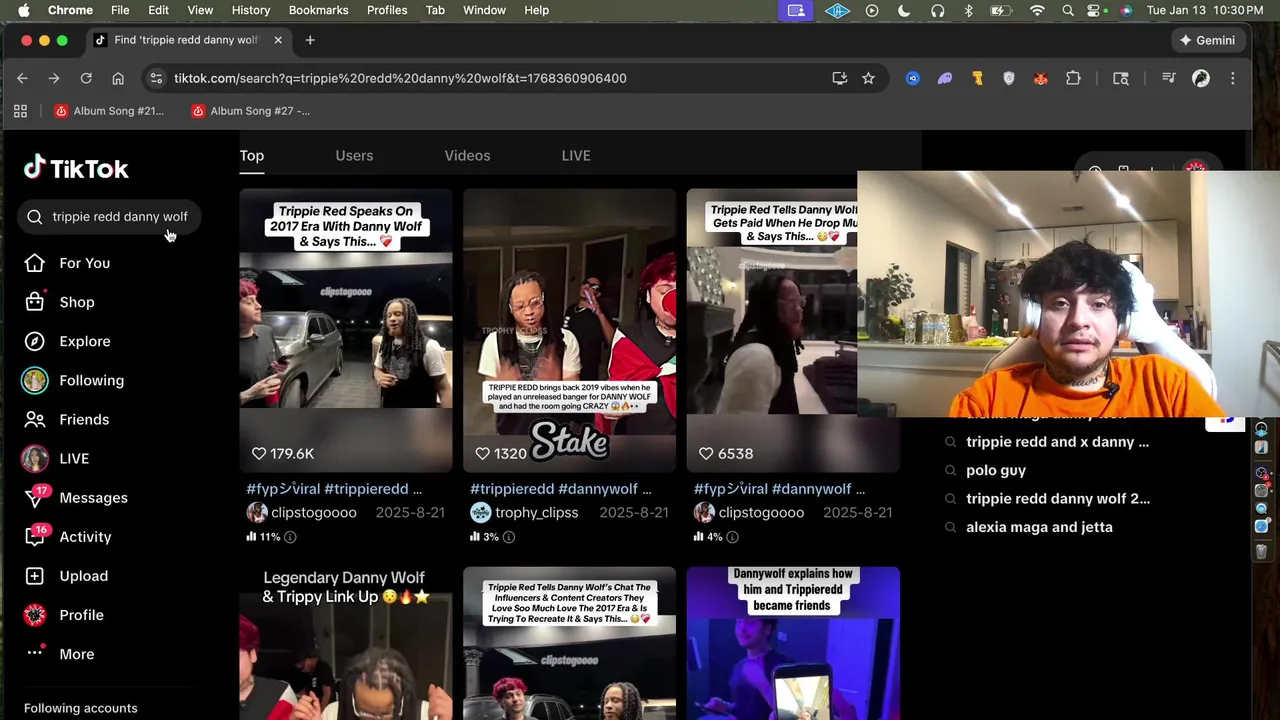1280x720 pixels.
Task: Open info icon next to 4%
Action: coord(732,537)
